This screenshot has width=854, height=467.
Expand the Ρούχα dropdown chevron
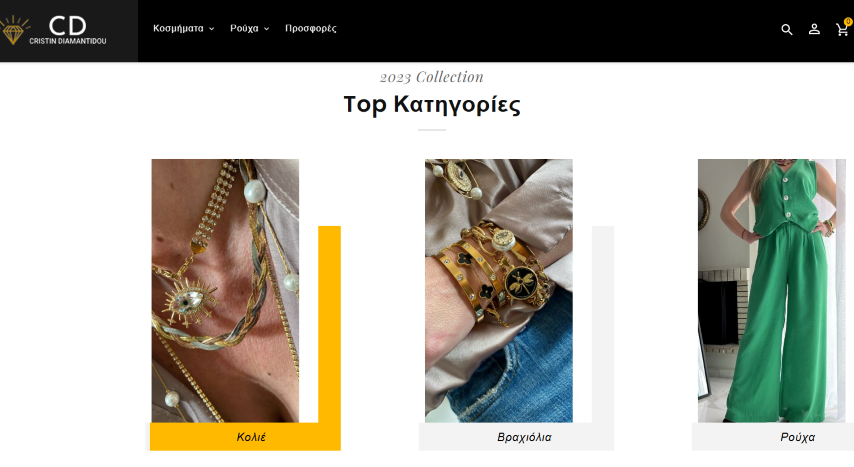(x=266, y=29)
